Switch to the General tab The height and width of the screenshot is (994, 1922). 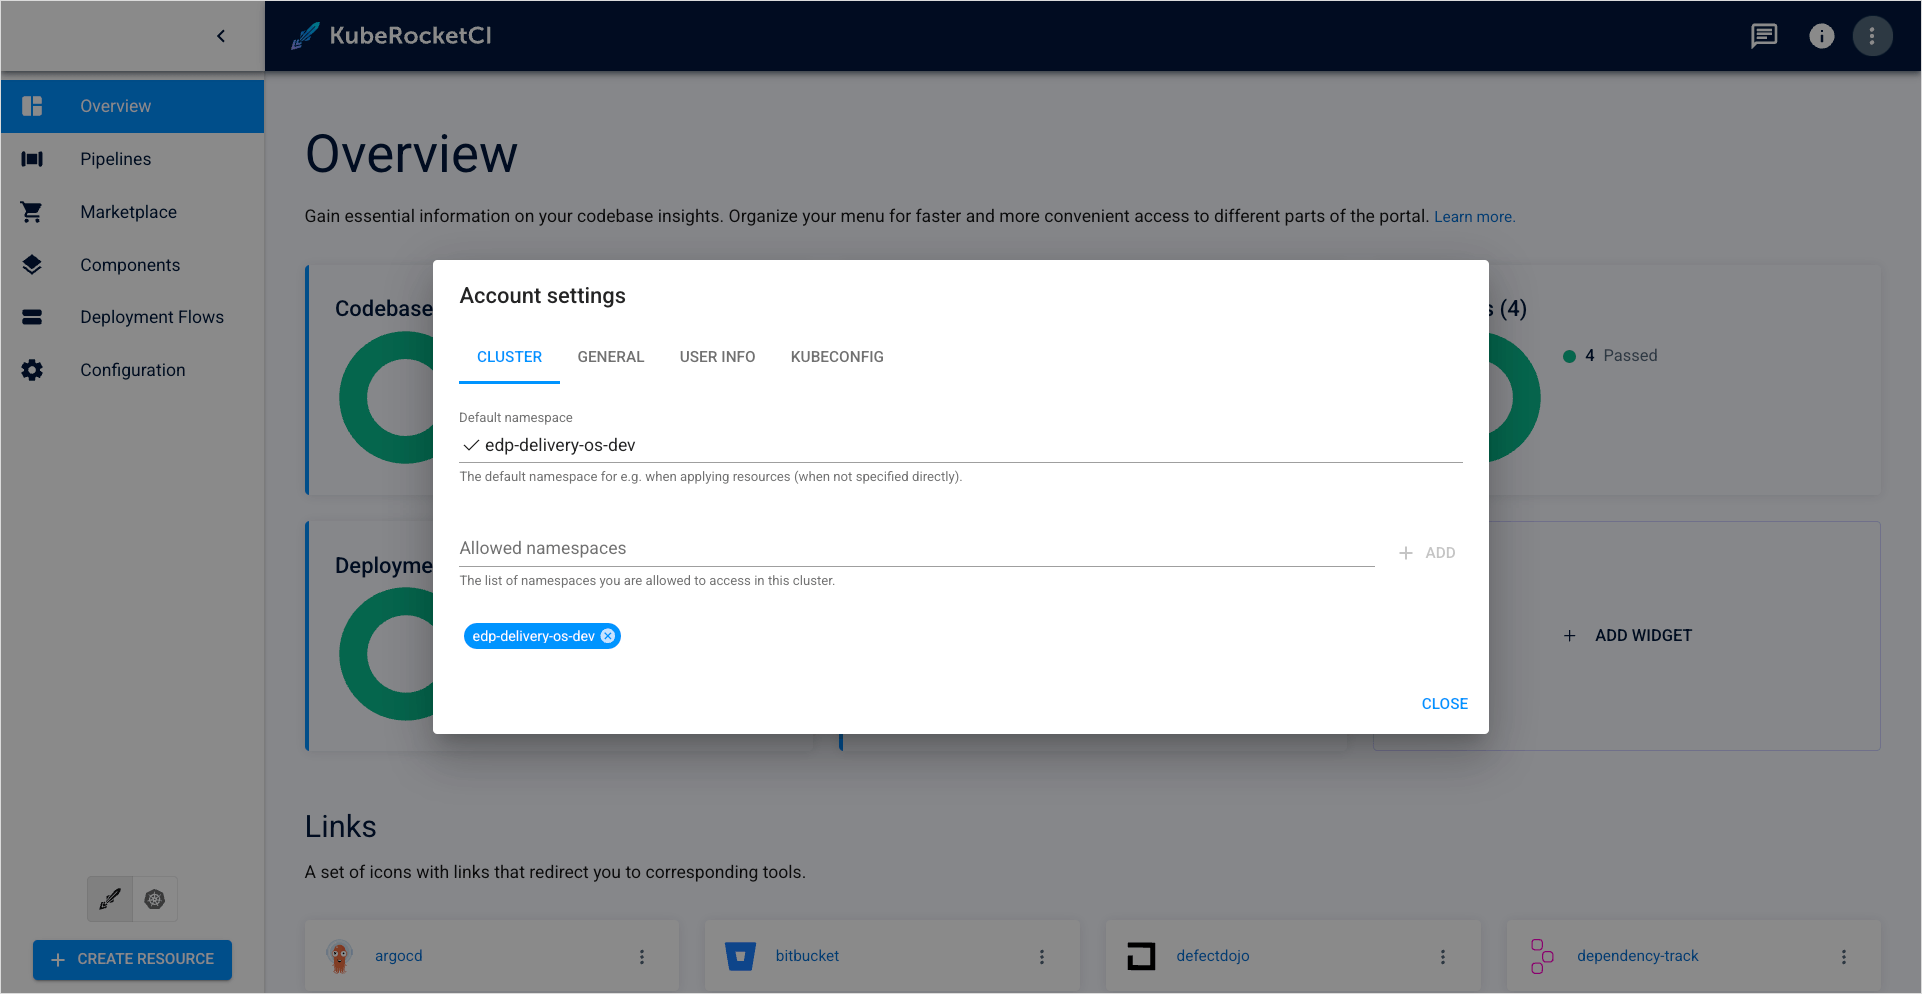pyautogui.click(x=611, y=357)
